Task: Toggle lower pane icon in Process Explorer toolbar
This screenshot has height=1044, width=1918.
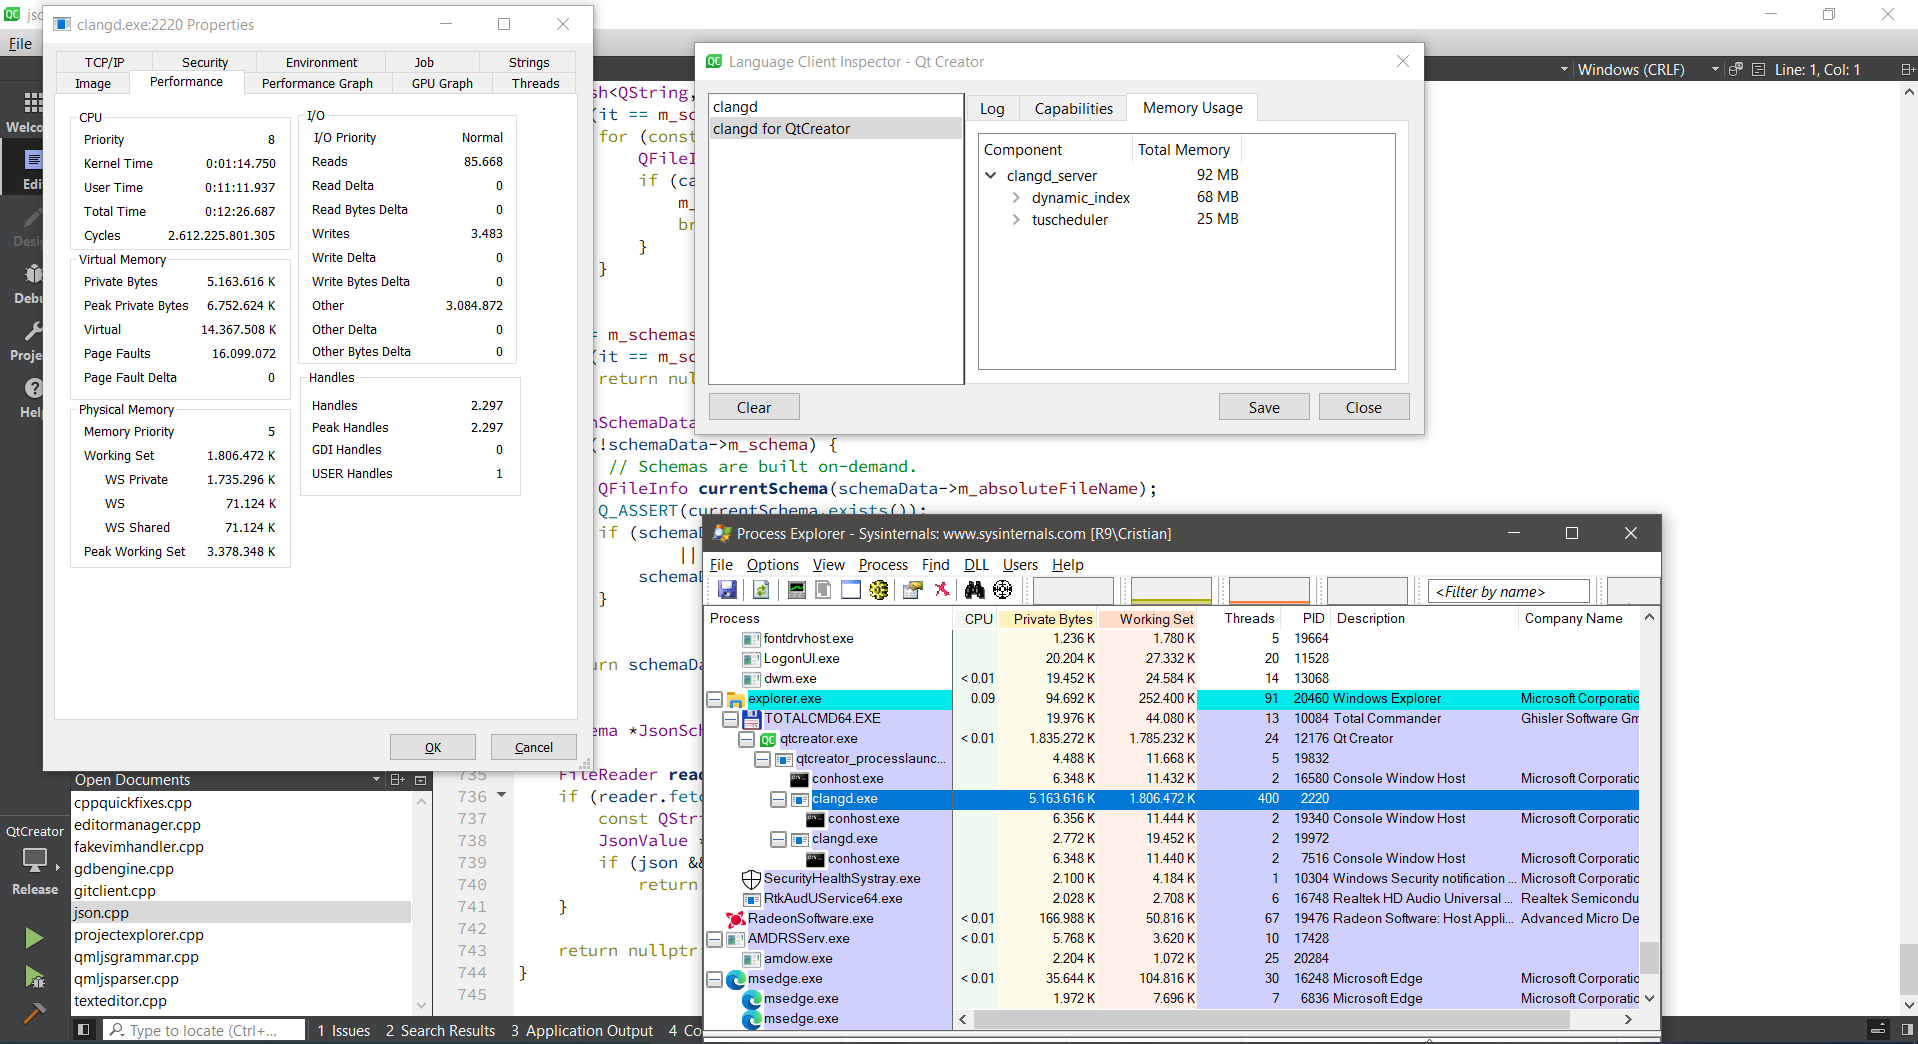Action: pyautogui.click(x=850, y=590)
